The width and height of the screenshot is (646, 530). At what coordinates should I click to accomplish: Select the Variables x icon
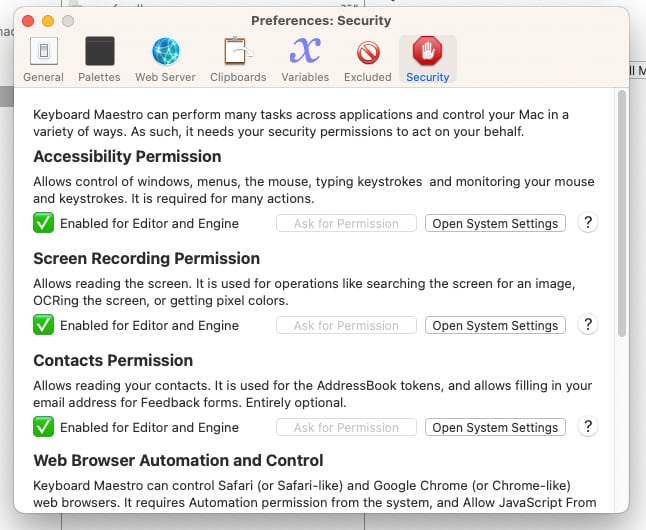(305, 51)
